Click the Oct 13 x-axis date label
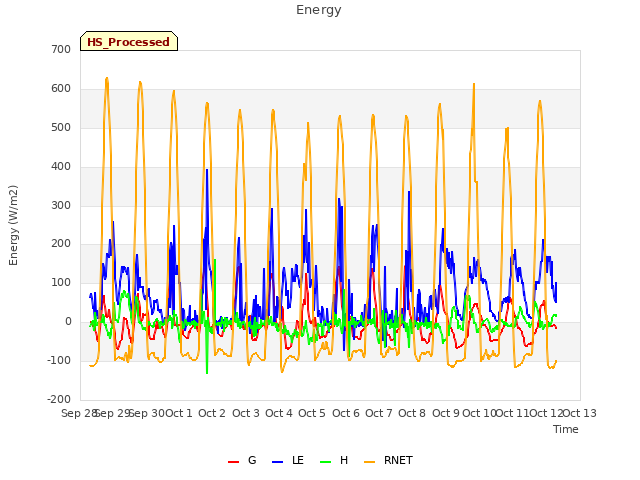This screenshot has height=480, width=640. pos(580,413)
